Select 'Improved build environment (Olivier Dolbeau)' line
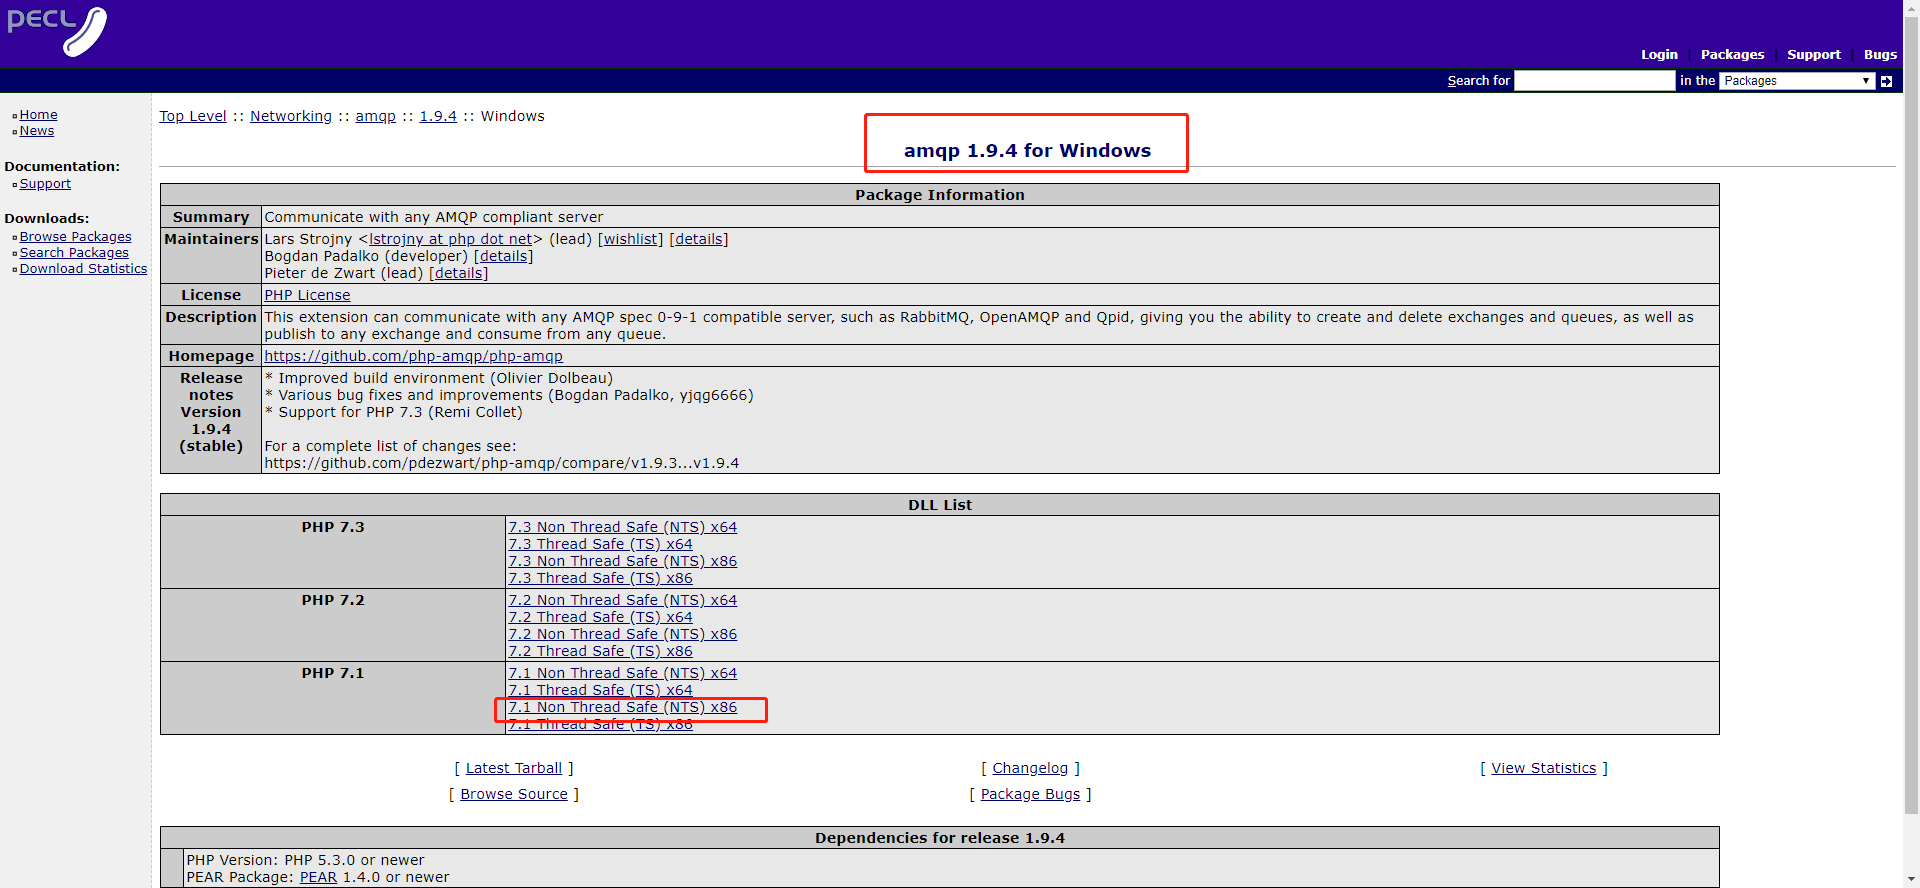The height and width of the screenshot is (888, 1920). tap(439, 378)
